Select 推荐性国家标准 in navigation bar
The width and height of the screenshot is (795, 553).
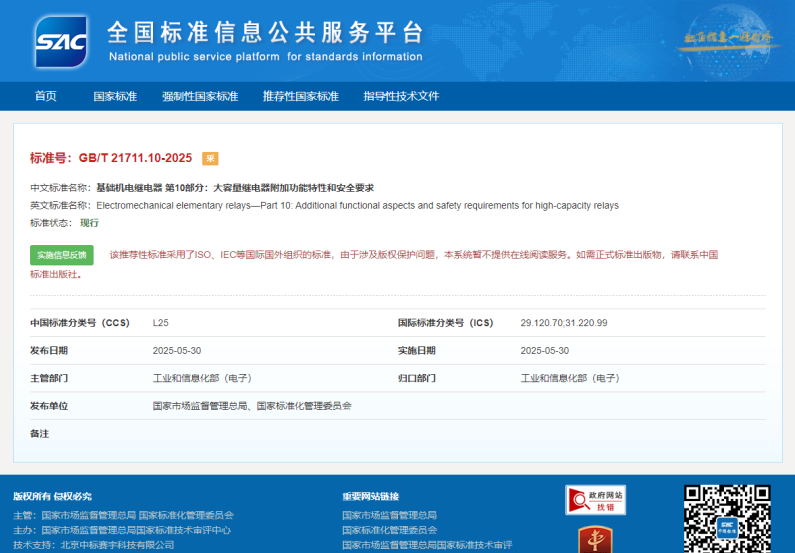[300, 97]
